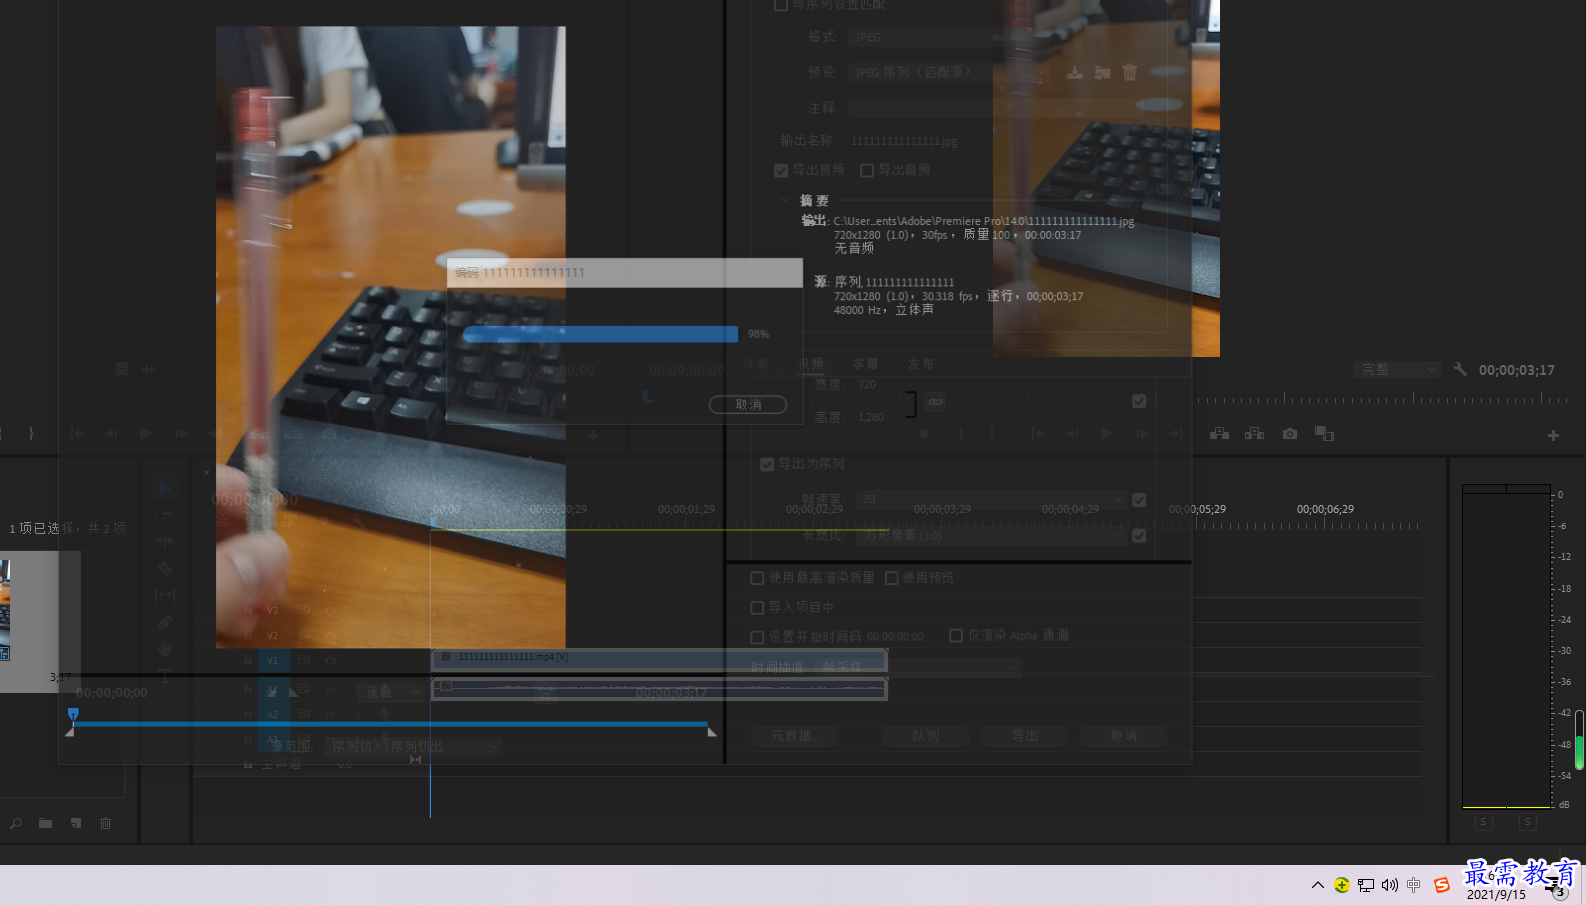The width and height of the screenshot is (1586, 905).
Task: Open program monitor wrench settings
Action: pos(1460,369)
